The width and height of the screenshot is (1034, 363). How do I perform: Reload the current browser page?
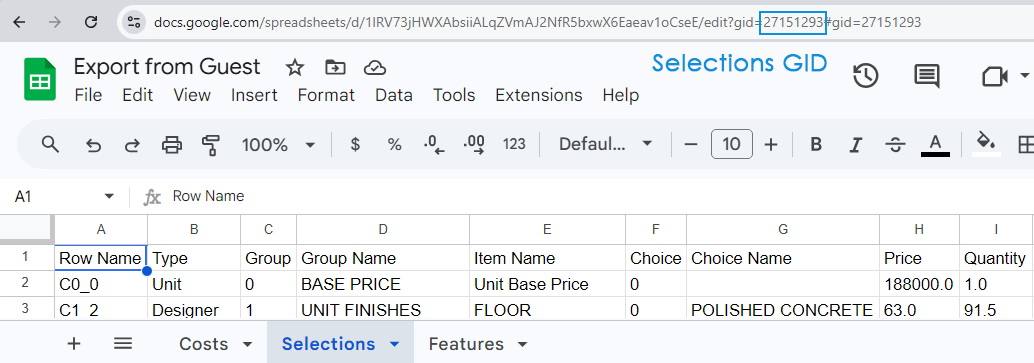(x=92, y=22)
